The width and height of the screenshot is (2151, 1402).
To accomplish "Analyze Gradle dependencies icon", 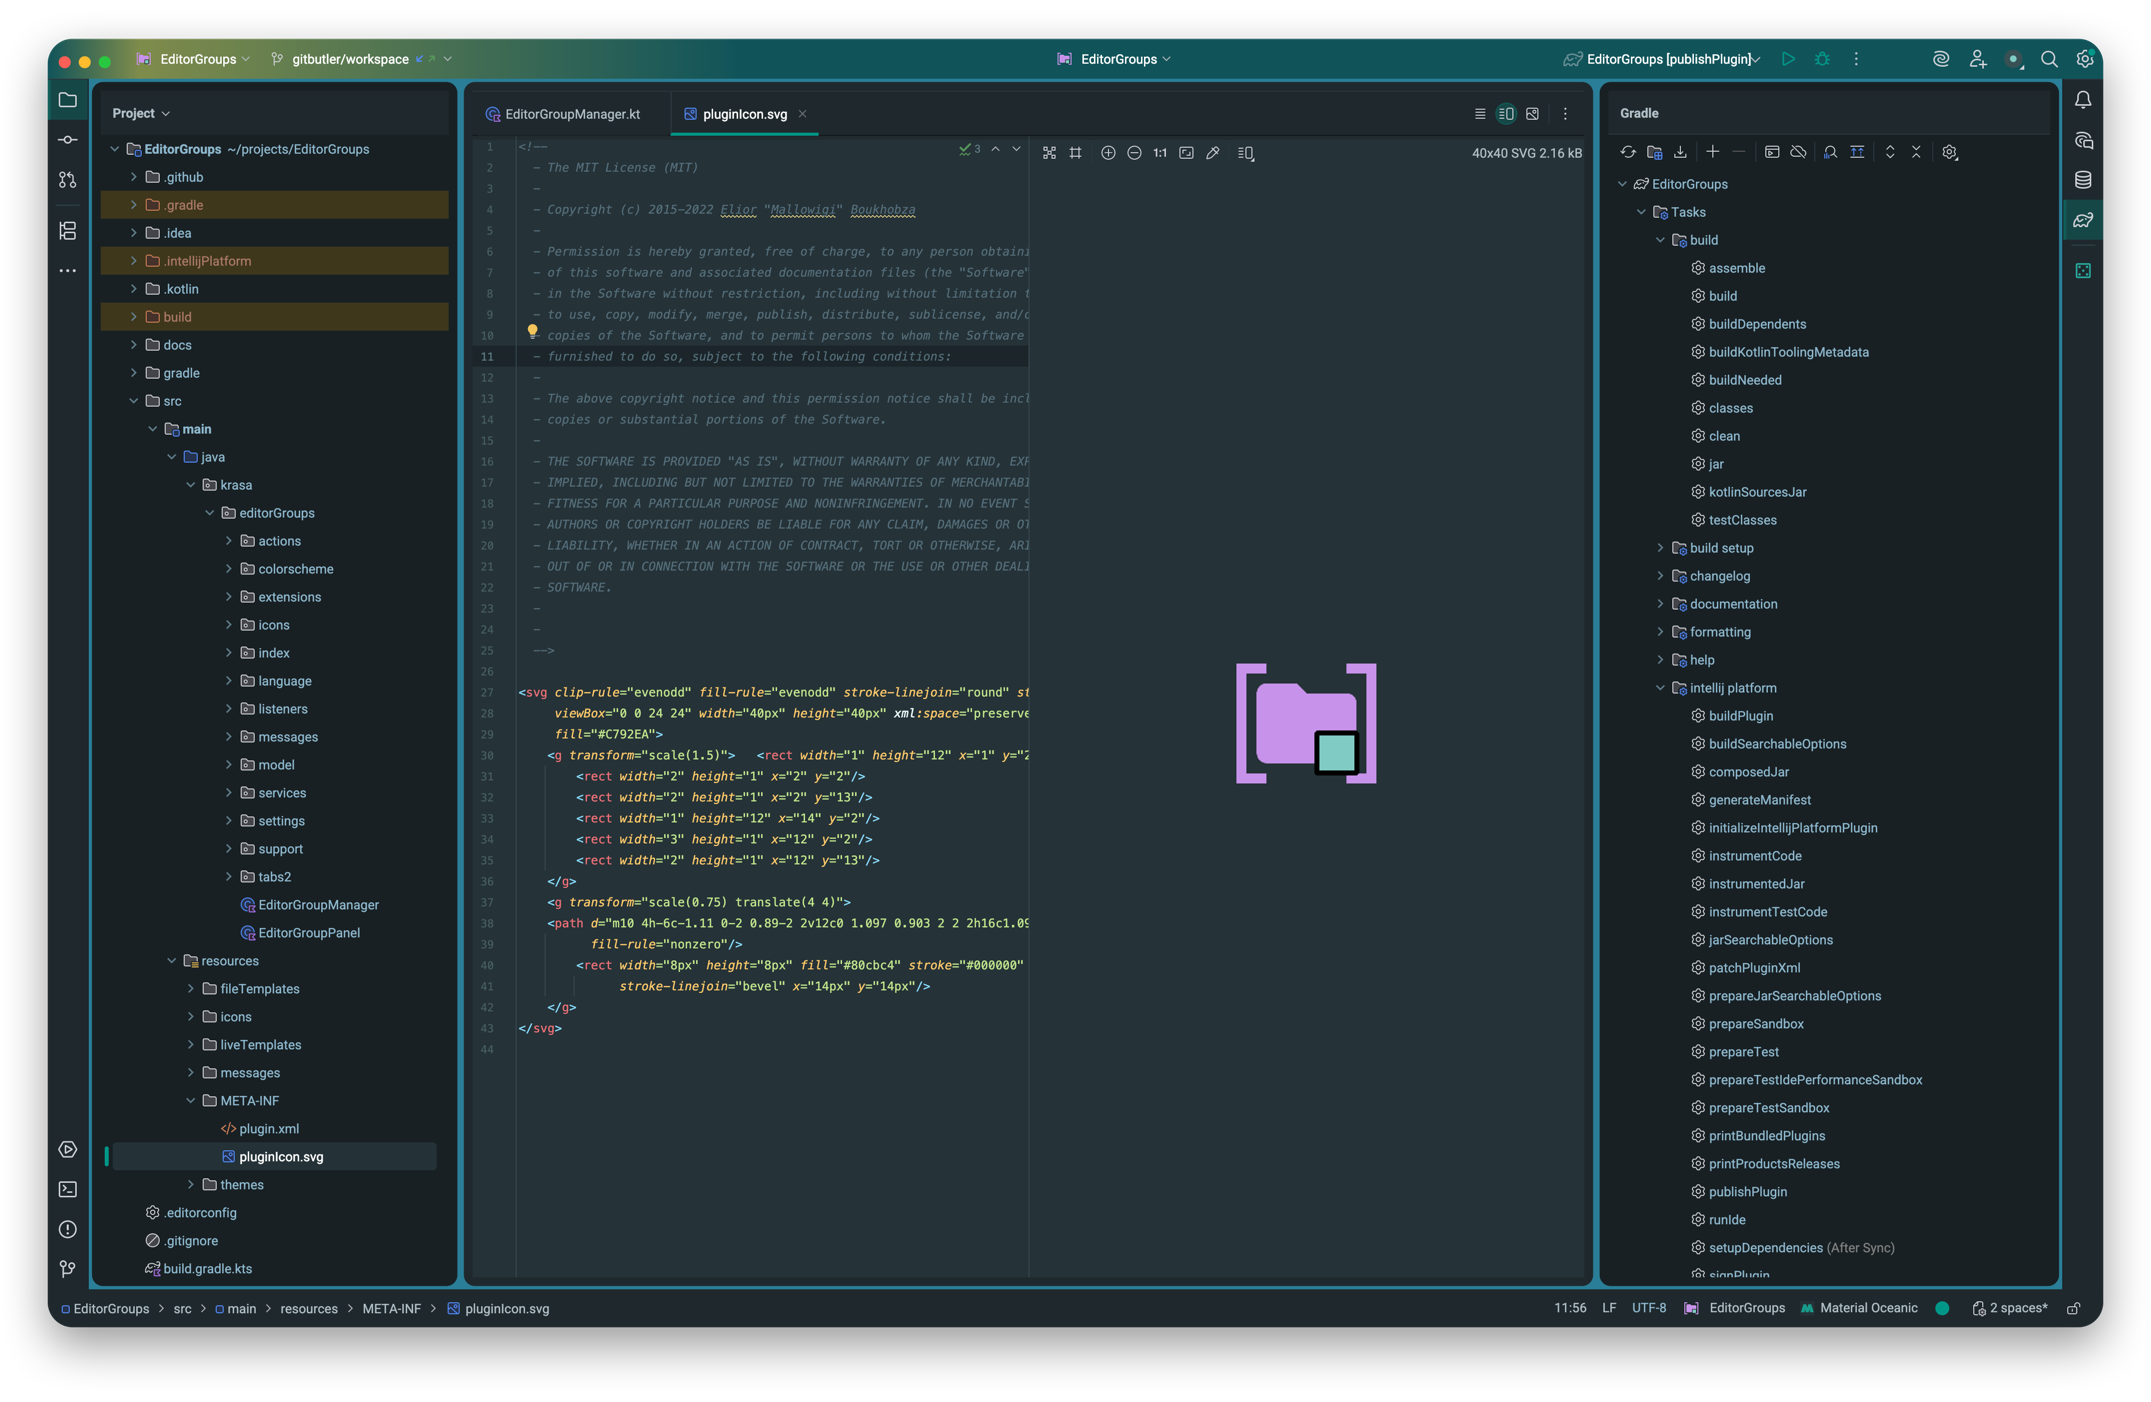I will tap(1830, 152).
